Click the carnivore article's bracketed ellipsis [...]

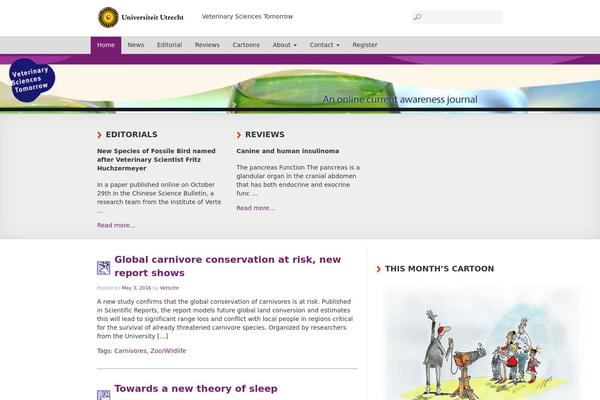coord(162,336)
